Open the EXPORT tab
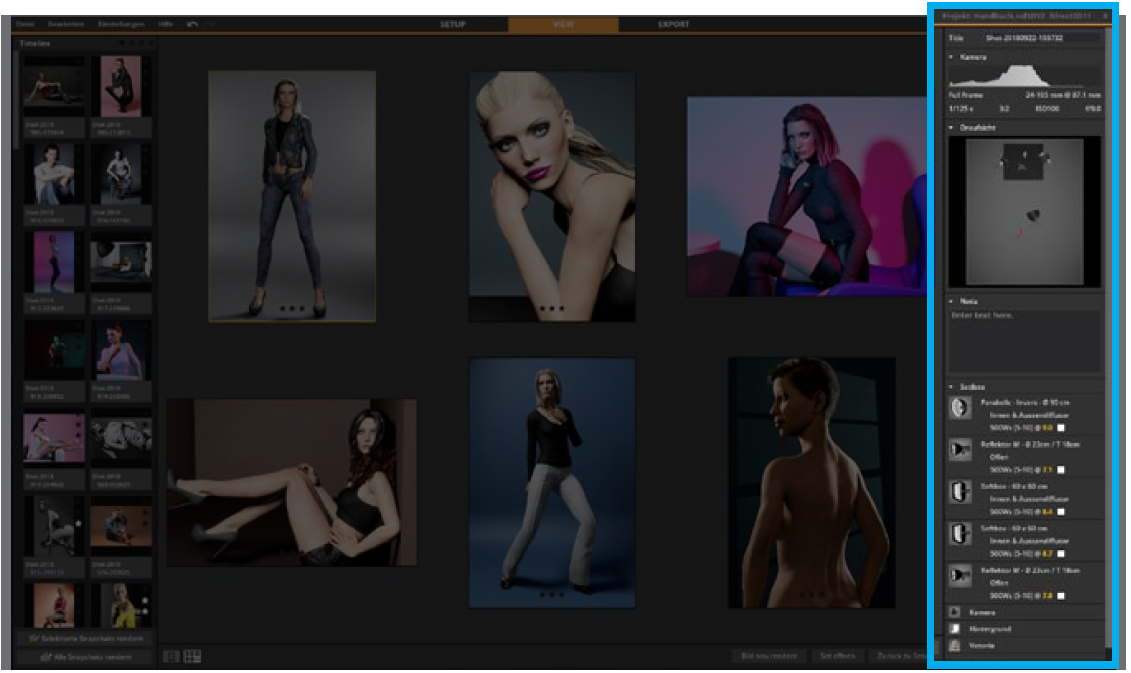 (673, 24)
